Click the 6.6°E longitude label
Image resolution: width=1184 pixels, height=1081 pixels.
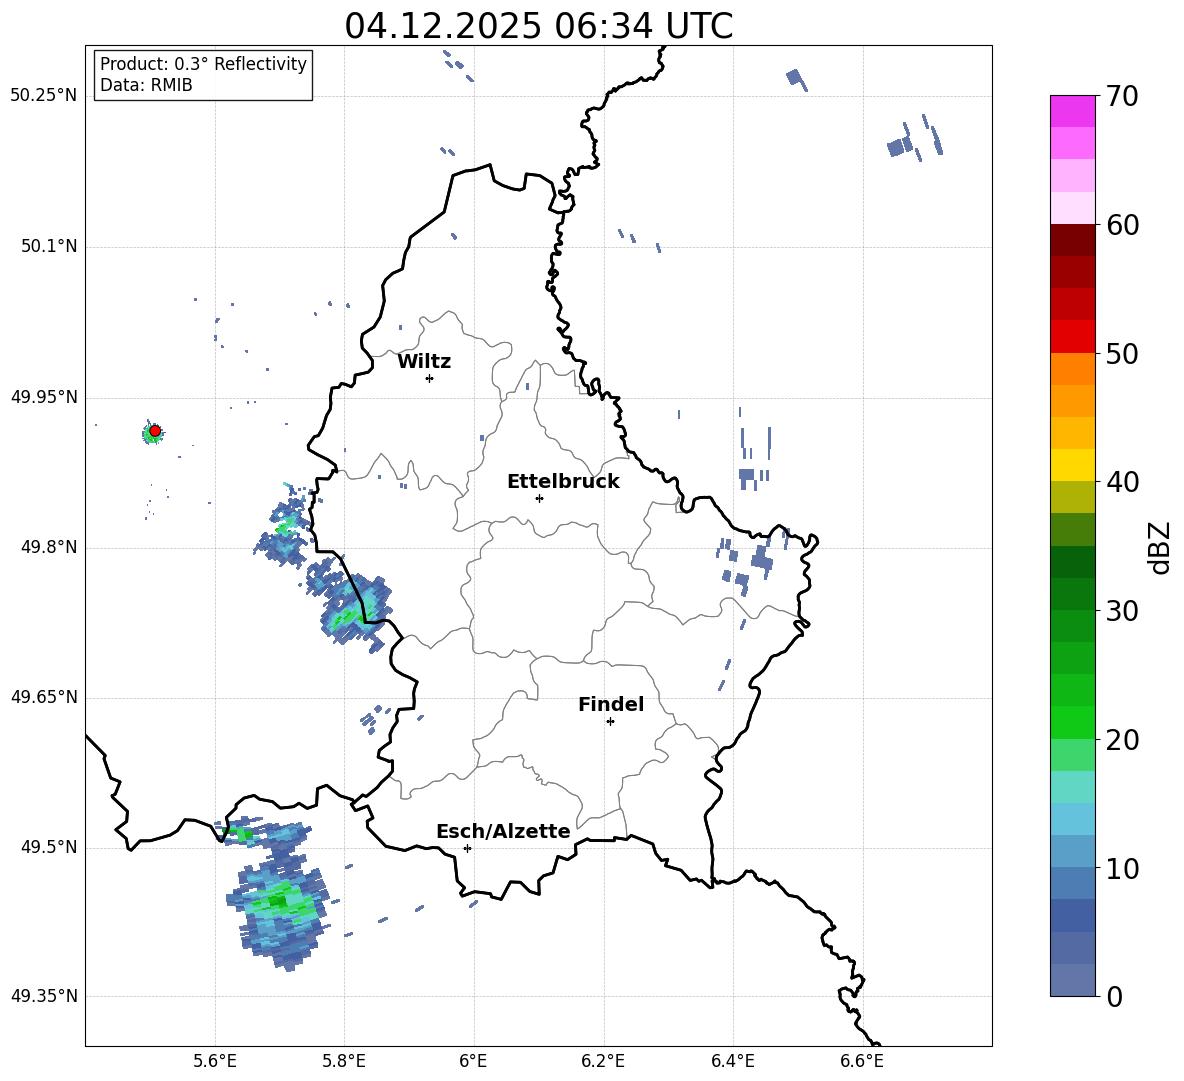[862, 1061]
